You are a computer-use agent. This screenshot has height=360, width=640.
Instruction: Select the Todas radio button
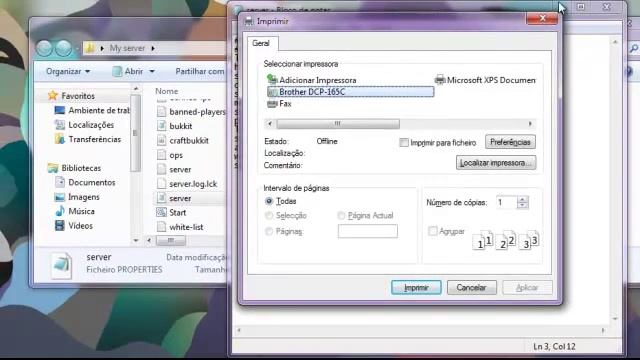click(x=269, y=201)
